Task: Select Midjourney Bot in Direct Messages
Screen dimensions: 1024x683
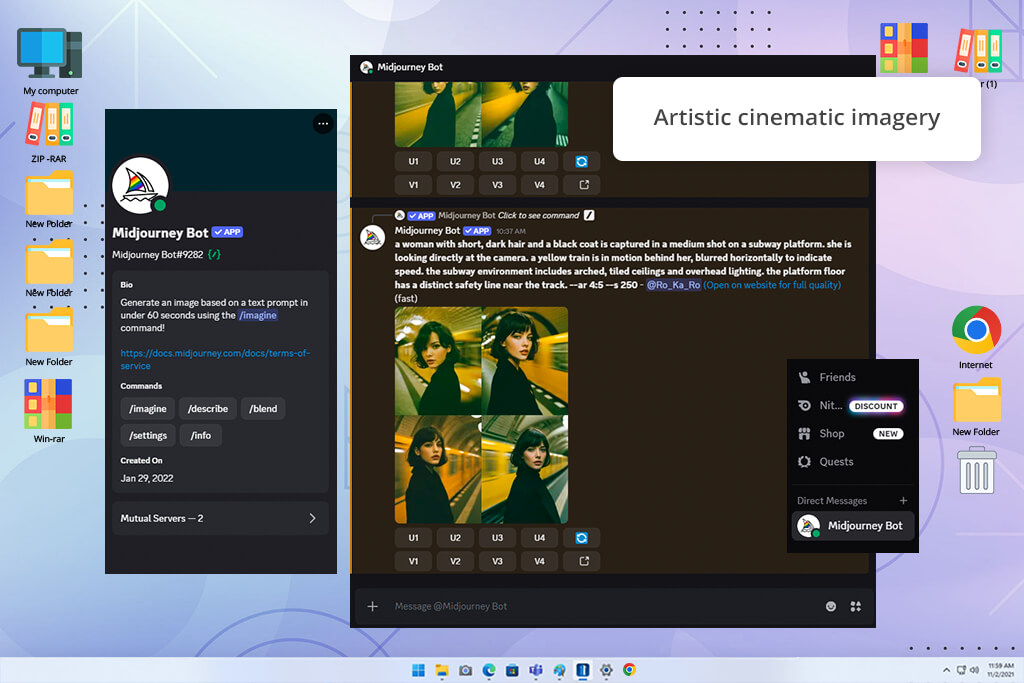Action: pyautogui.click(x=852, y=526)
